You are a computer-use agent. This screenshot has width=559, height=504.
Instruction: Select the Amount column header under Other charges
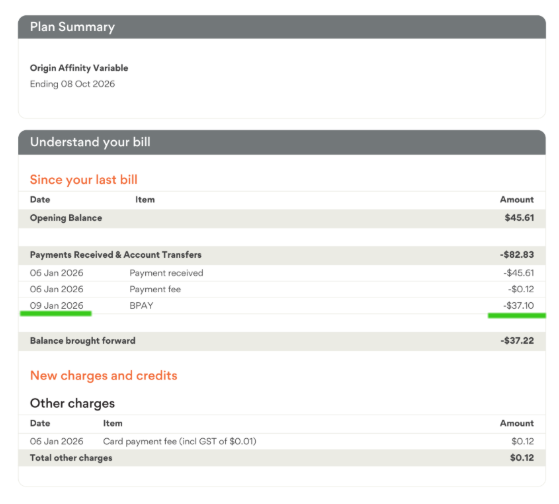click(x=517, y=423)
